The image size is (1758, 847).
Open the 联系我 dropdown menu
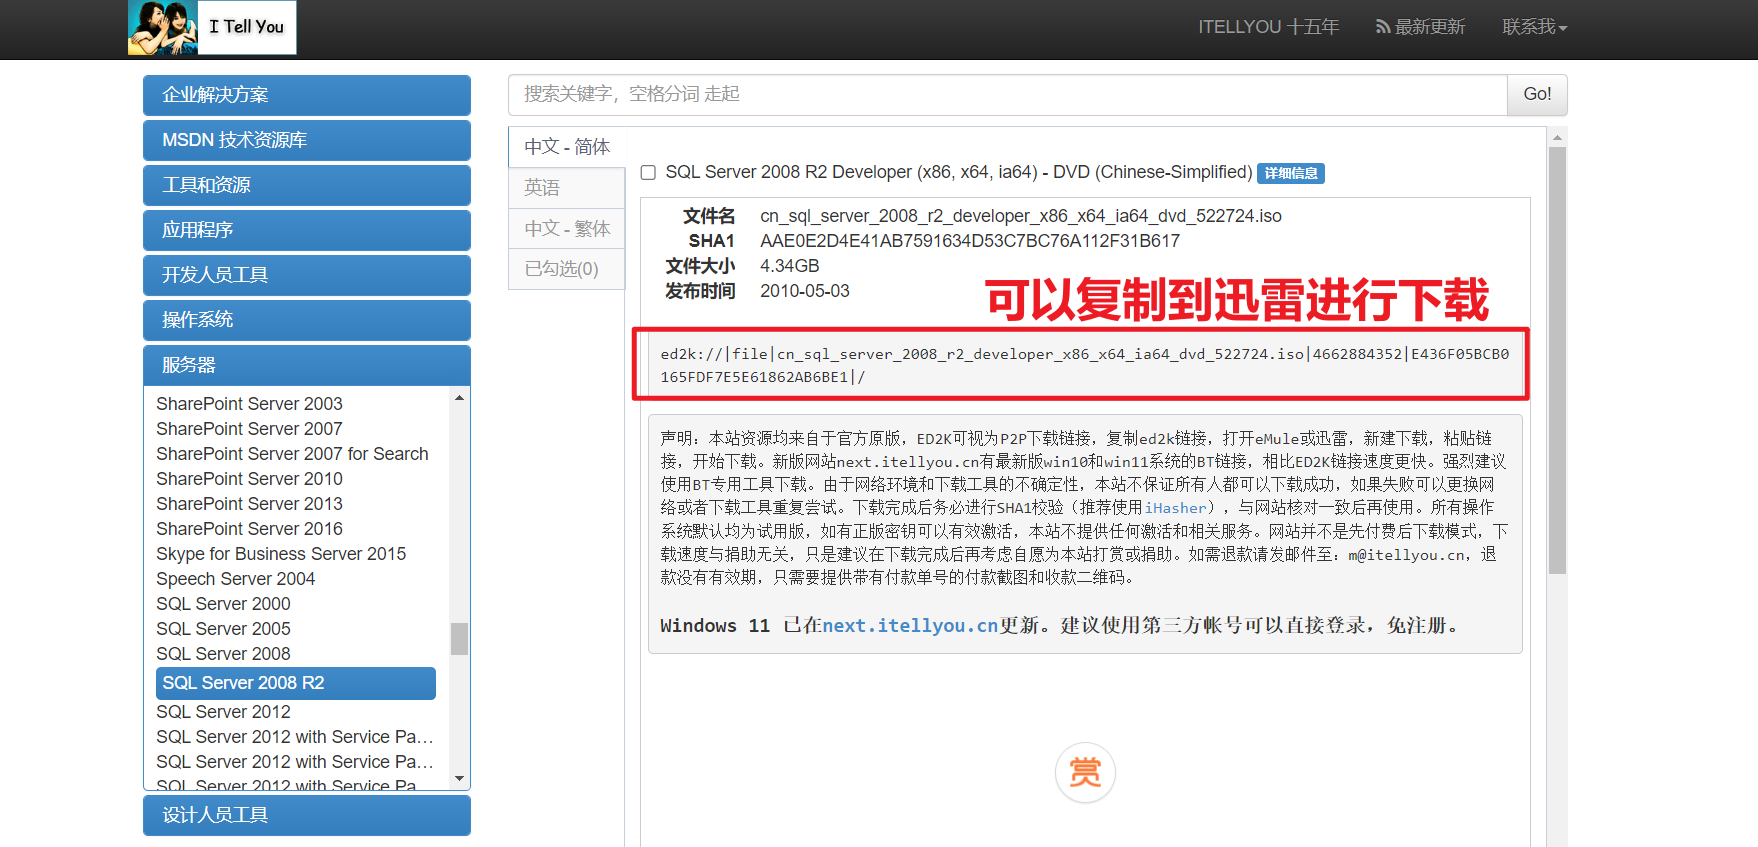(1534, 27)
